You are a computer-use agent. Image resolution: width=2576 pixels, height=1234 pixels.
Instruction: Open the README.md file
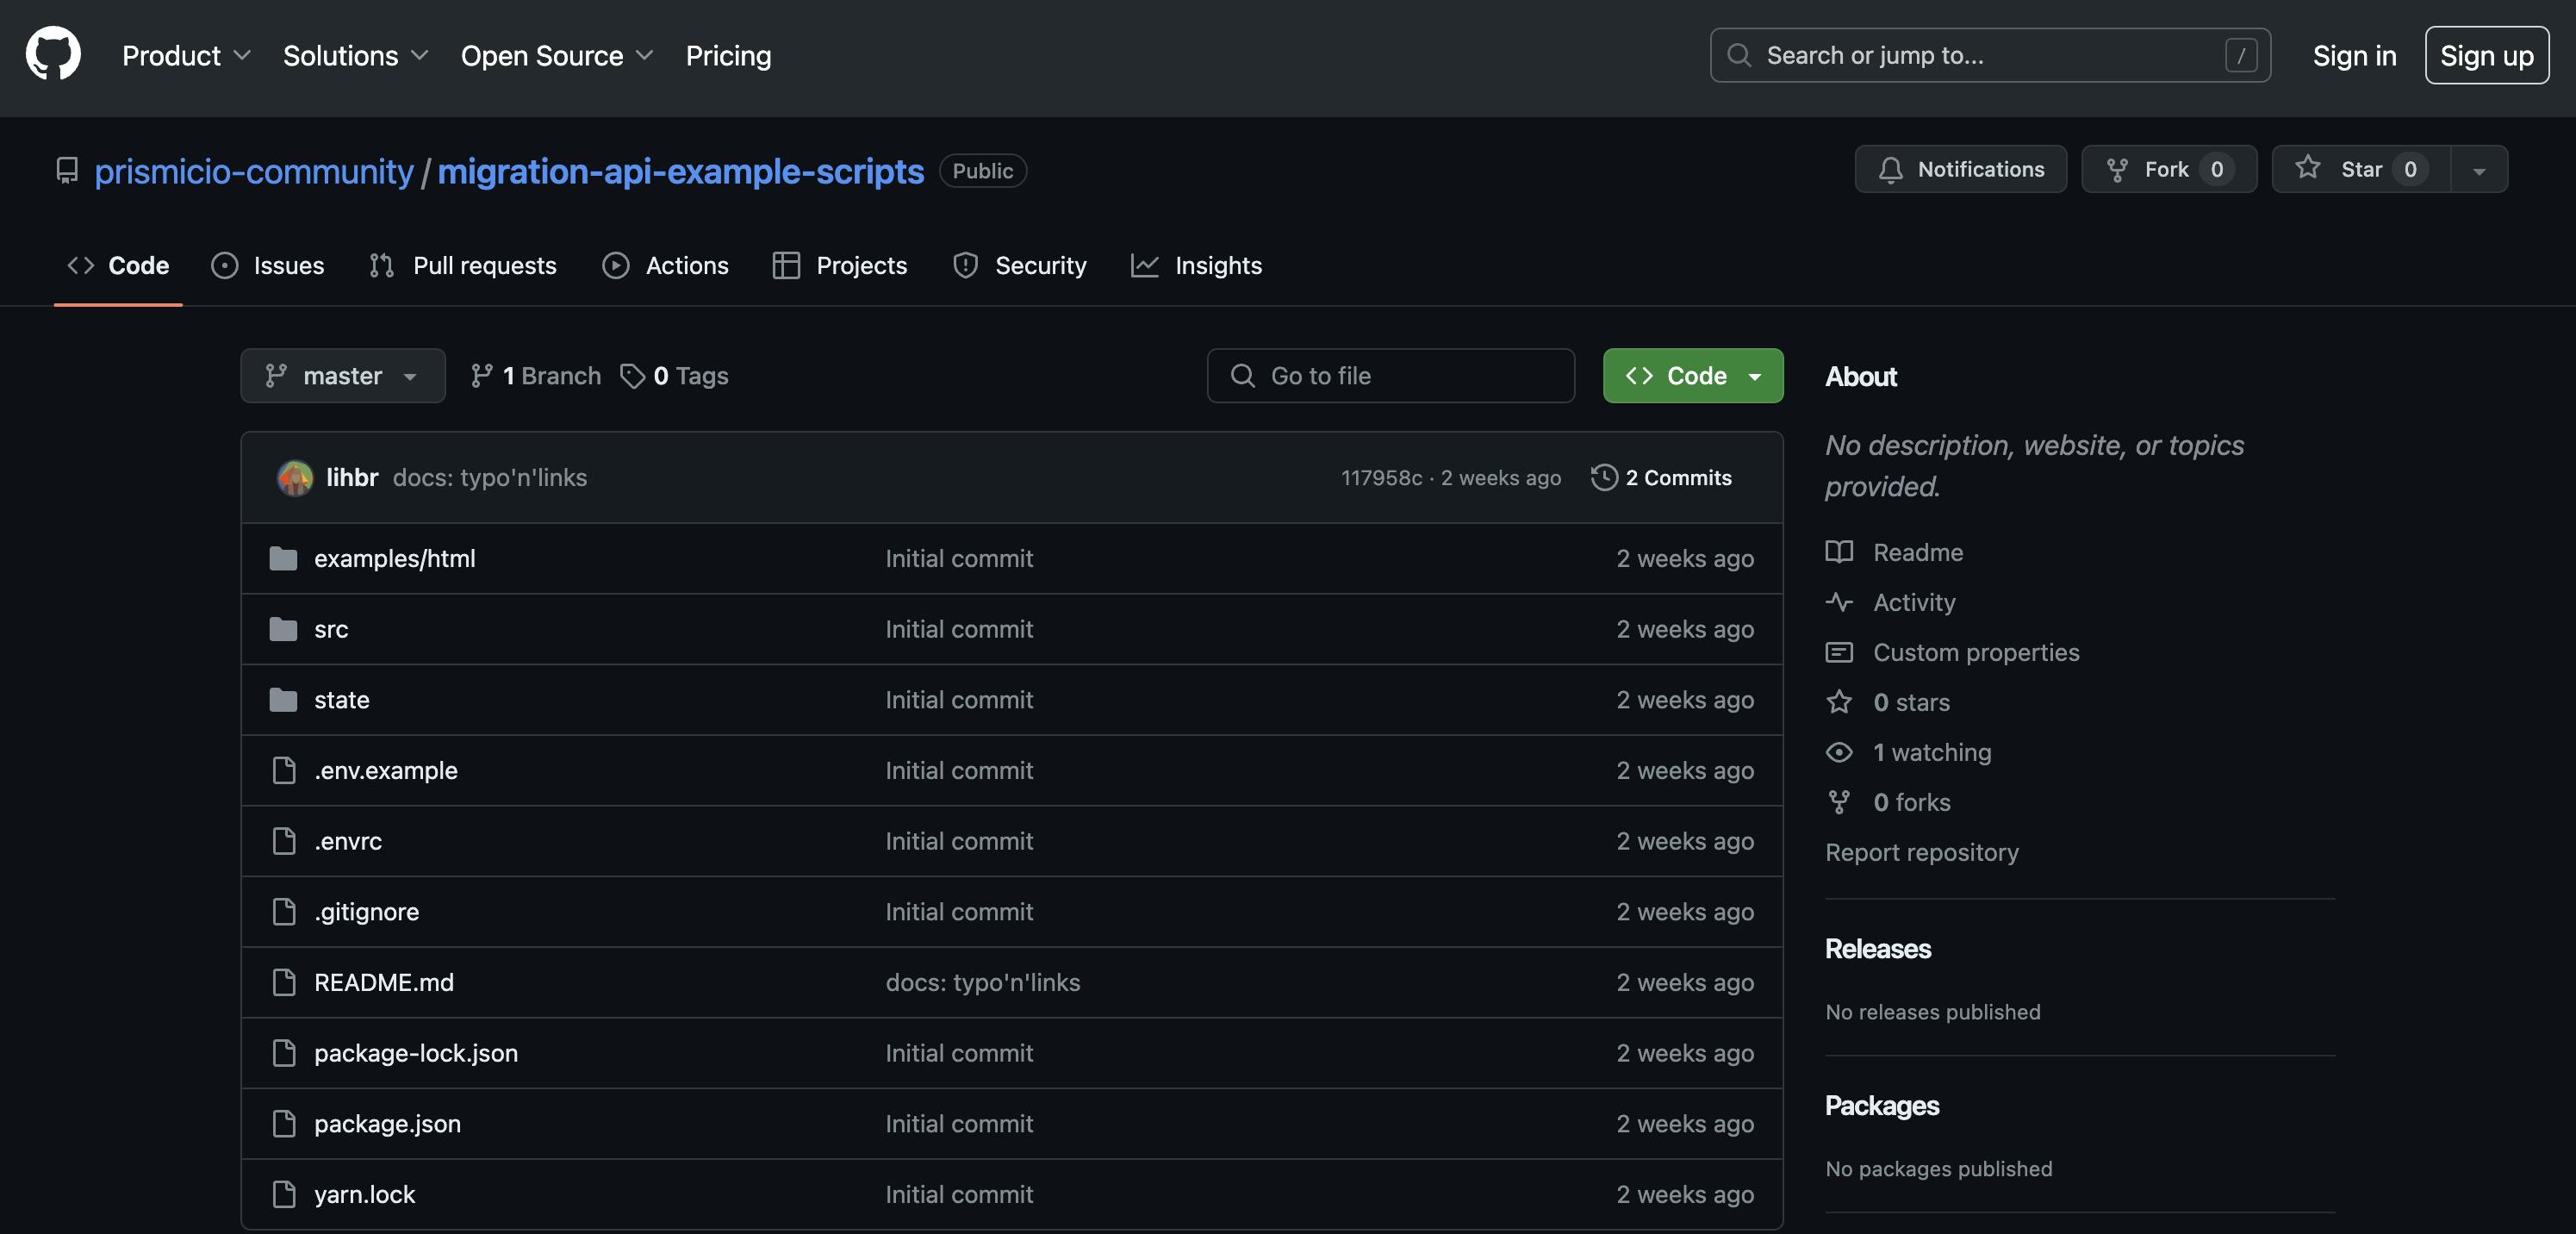384,982
